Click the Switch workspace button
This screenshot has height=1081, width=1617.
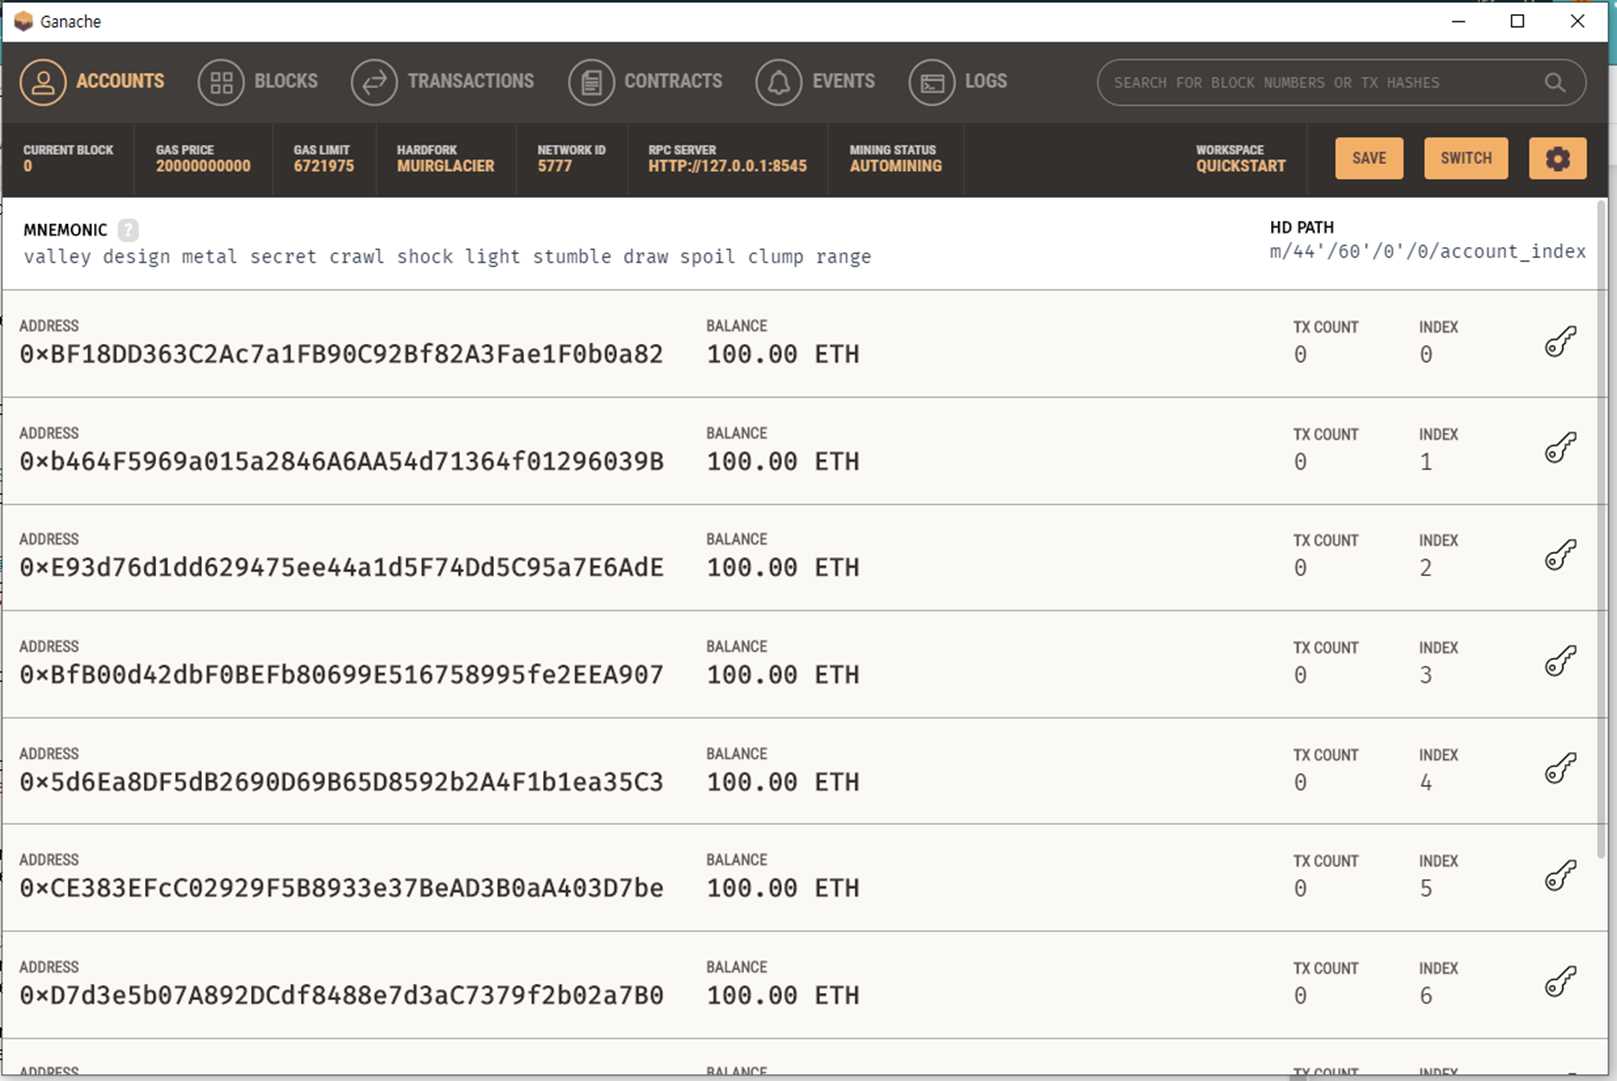tap(1466, 158)
